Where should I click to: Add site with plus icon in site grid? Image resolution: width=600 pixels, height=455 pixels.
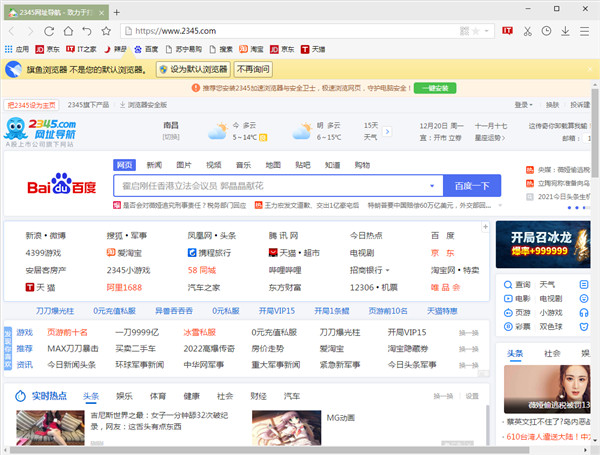[x=485, y=227]
